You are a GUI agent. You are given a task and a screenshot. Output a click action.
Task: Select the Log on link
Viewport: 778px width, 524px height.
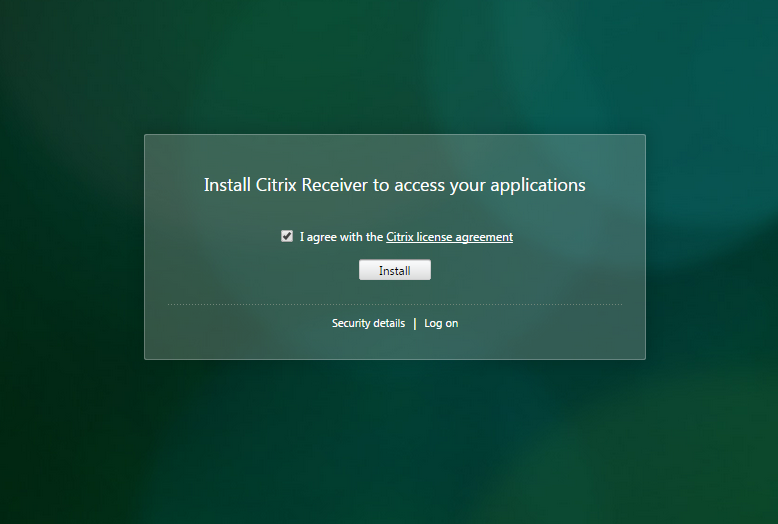441,323
